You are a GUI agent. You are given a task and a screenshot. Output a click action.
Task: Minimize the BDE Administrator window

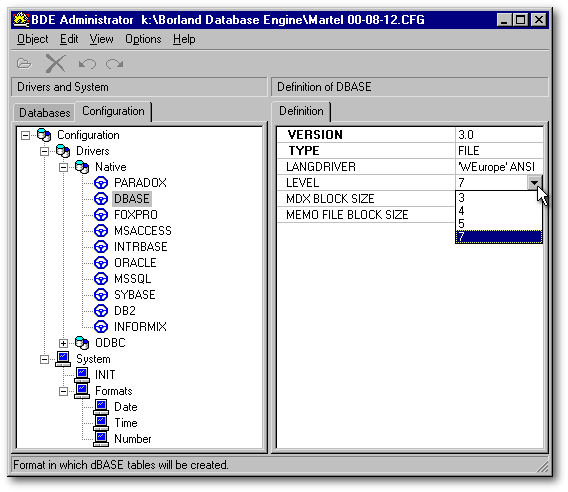(504, 19)
